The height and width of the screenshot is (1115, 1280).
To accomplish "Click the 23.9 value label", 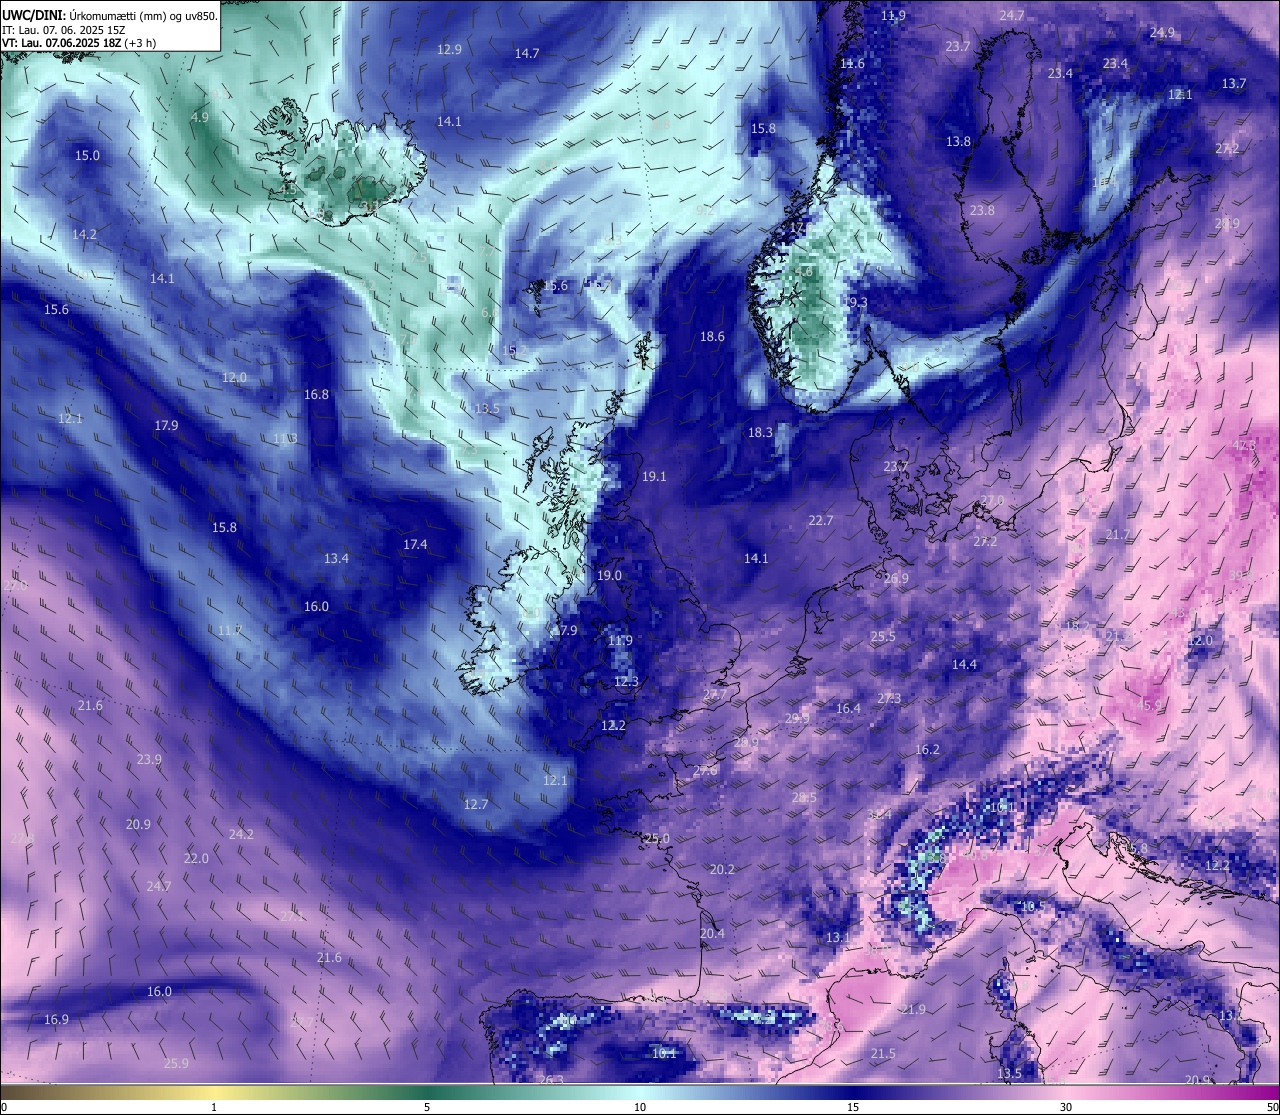I will point(149,759).
